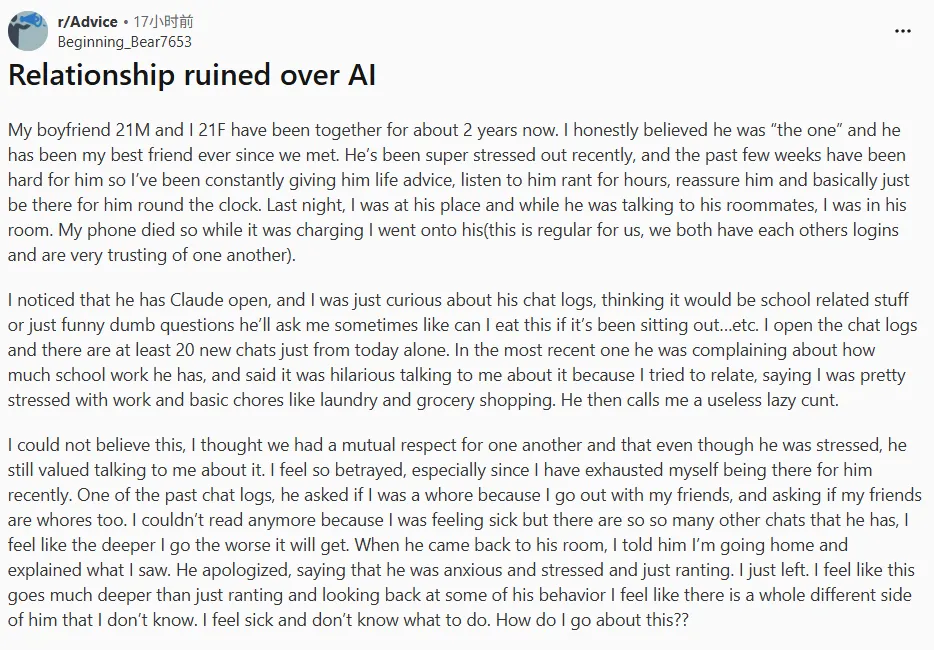Open the r/Advice subreddit link
The height and width of the screenshot is (650, 934).
point(88,21)
